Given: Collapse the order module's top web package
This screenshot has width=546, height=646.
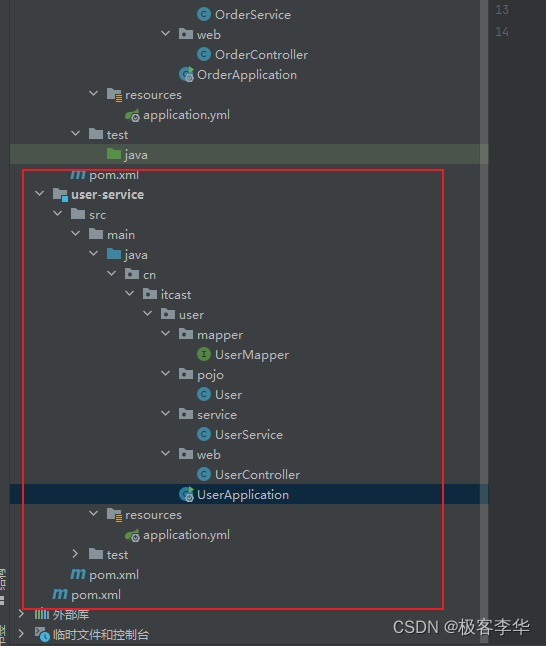Looking at the screenshot, I should [x=166, y=33].
